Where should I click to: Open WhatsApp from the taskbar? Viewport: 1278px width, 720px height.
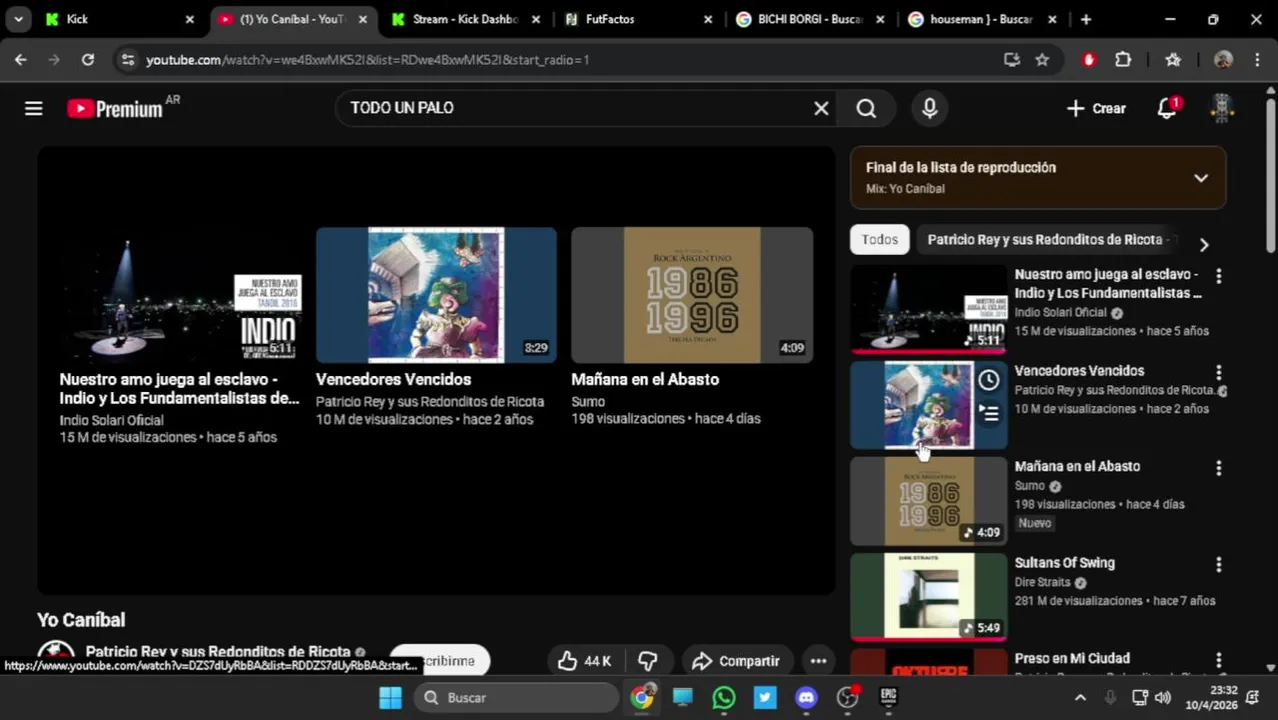coord(724,697)
